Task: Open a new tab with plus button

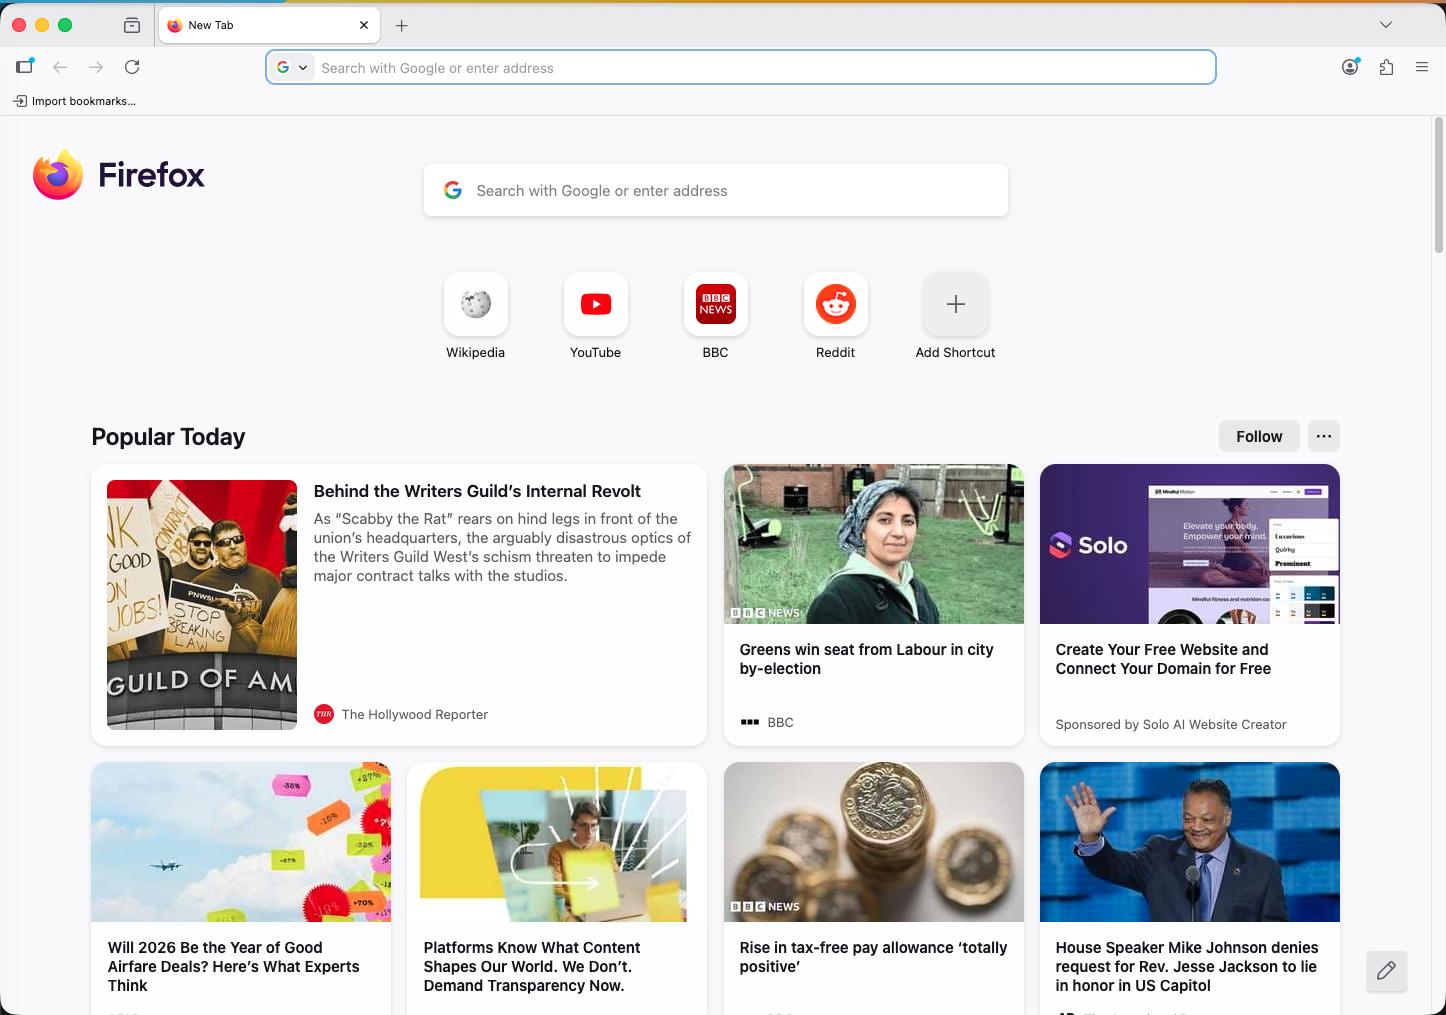Action: pyautogui.click(x=402, y=26)
